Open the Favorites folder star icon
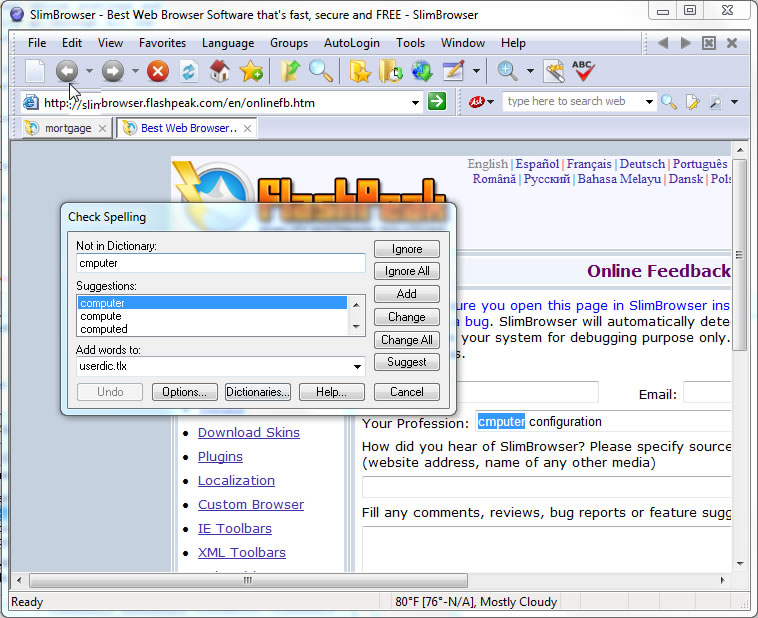Image resolution: width=758 pixels, height=618 pixels. pyautogui.click(x=360, y=71)
